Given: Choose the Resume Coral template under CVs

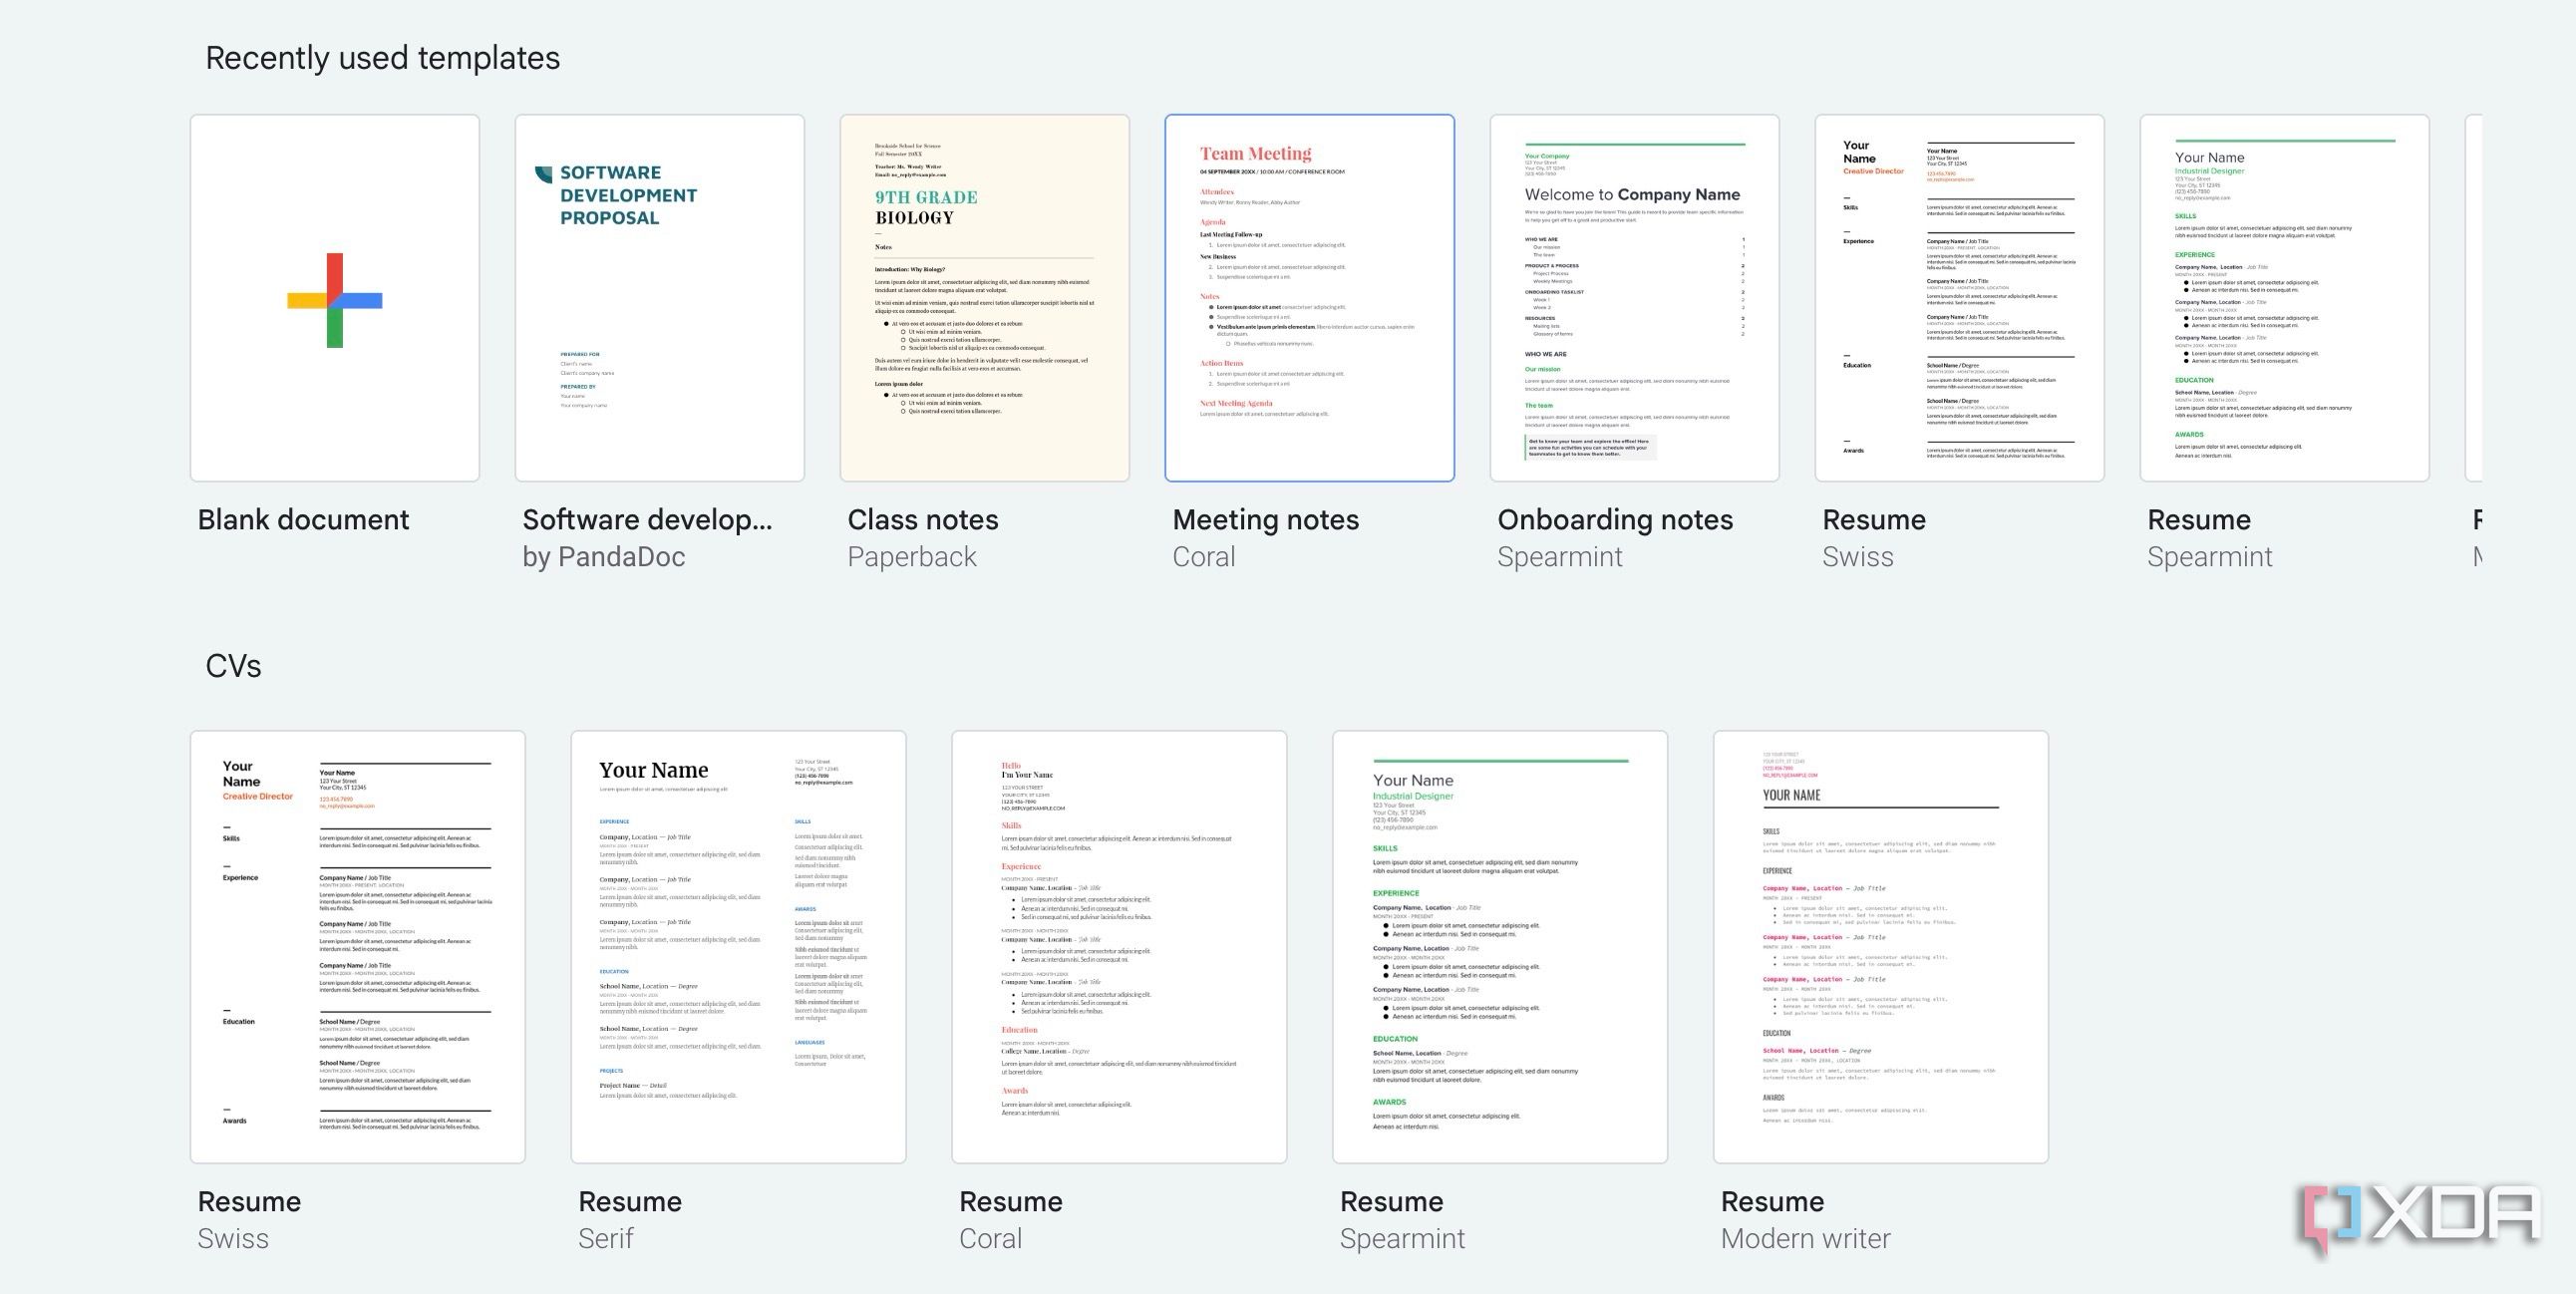Looking at the screenshot, I should tap(1118, 946).
